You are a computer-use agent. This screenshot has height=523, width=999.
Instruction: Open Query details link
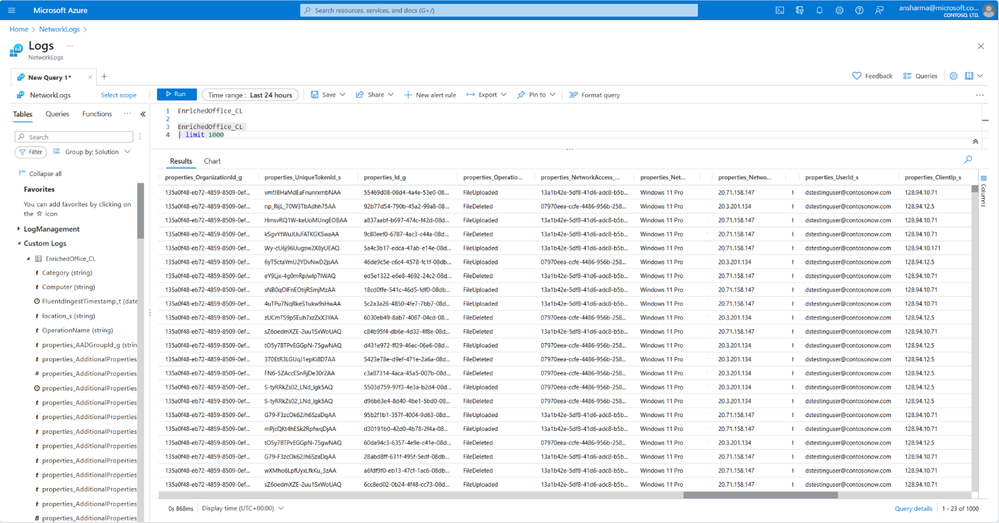[913, 508]
